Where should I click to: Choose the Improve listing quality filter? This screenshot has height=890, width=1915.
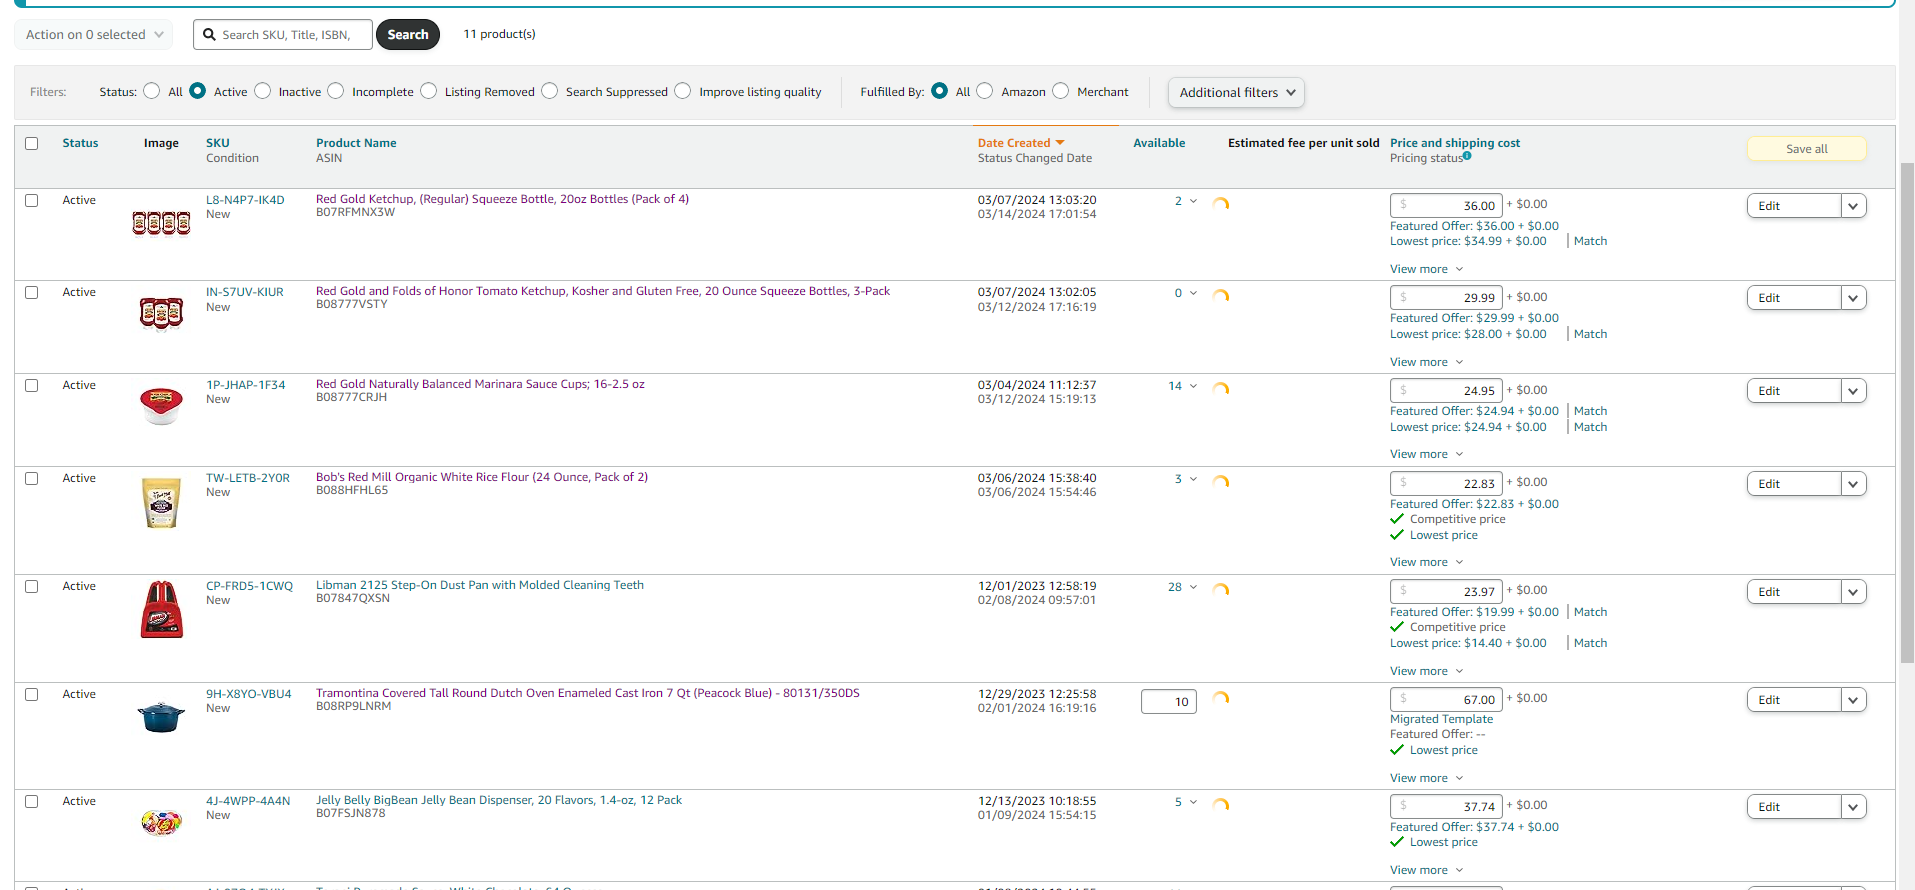point(682,91)
